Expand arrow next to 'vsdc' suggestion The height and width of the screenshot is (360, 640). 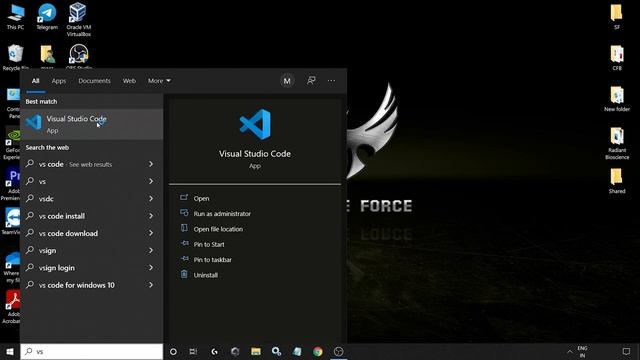coord(151,199)
